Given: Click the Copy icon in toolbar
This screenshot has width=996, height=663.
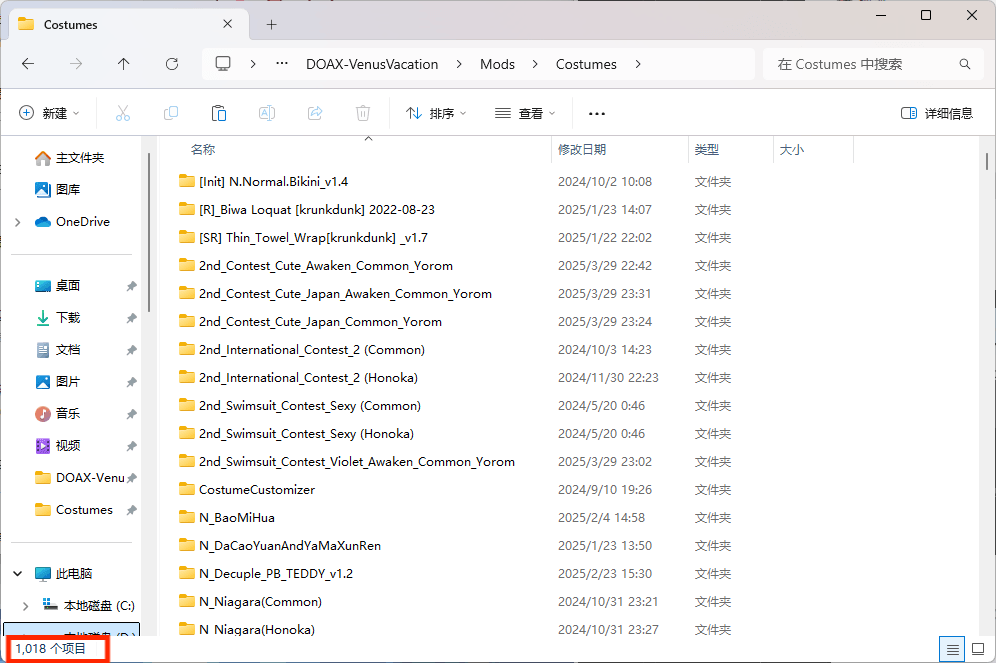Looking at the screenshot, I should point(171,113).
